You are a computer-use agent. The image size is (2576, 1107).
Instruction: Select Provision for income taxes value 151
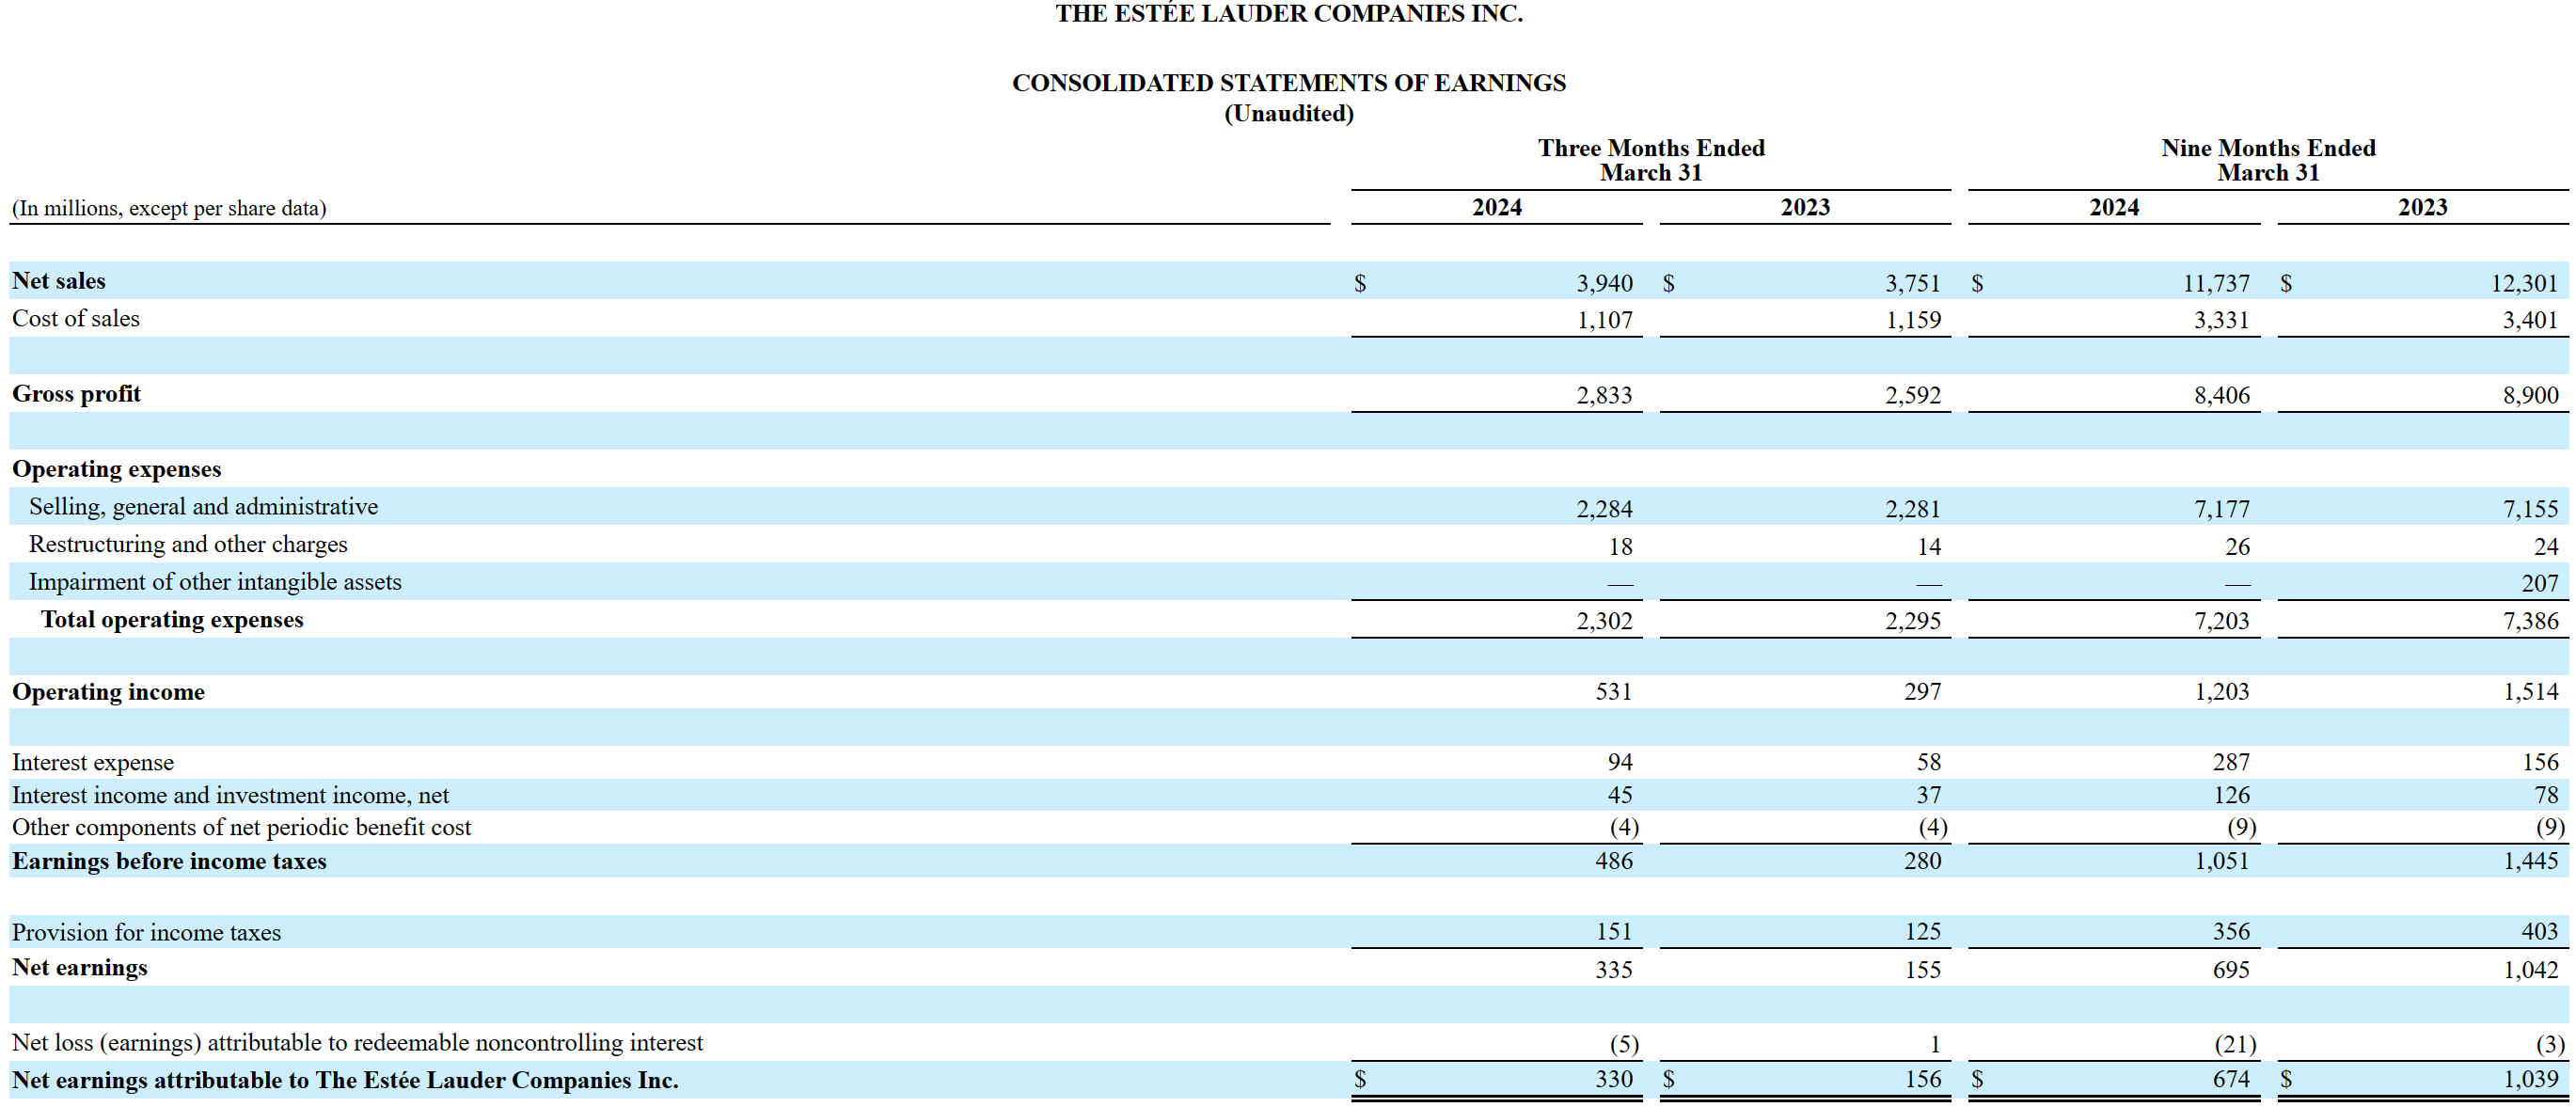(1614, 932)
